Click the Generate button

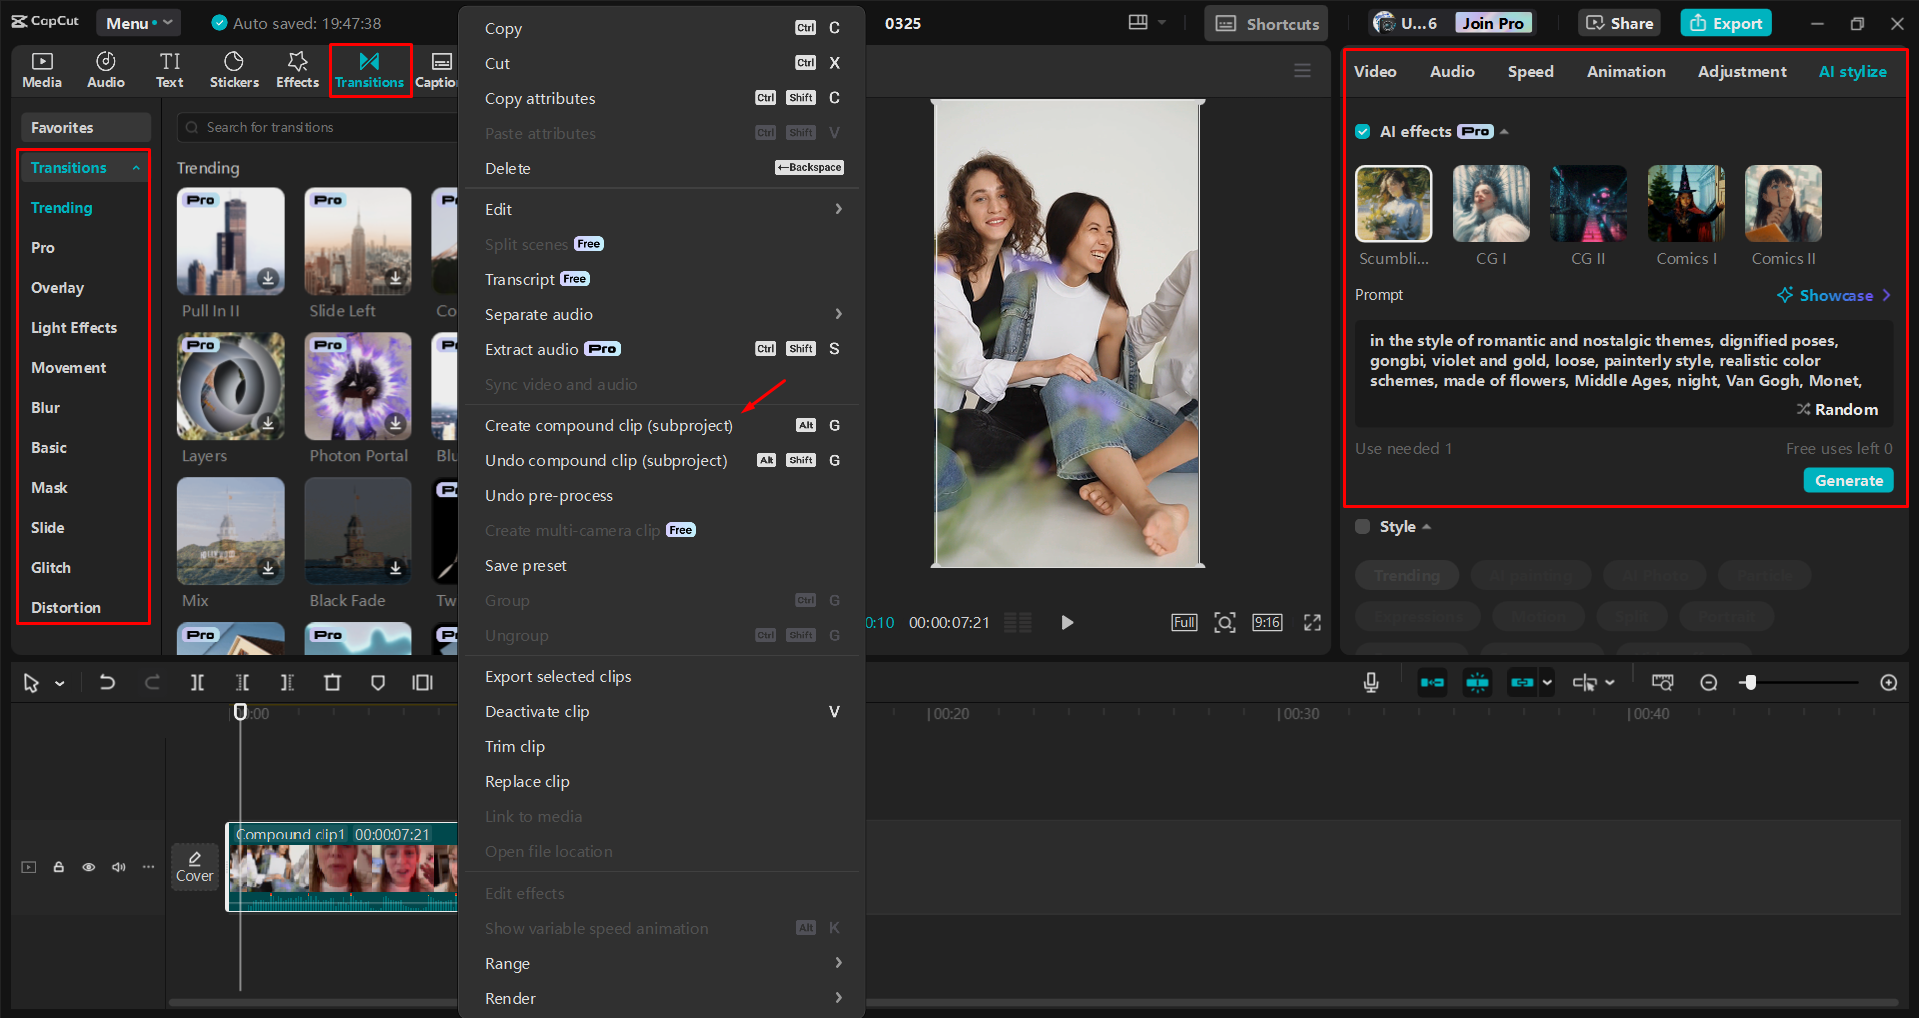[x=1847, y=480]
